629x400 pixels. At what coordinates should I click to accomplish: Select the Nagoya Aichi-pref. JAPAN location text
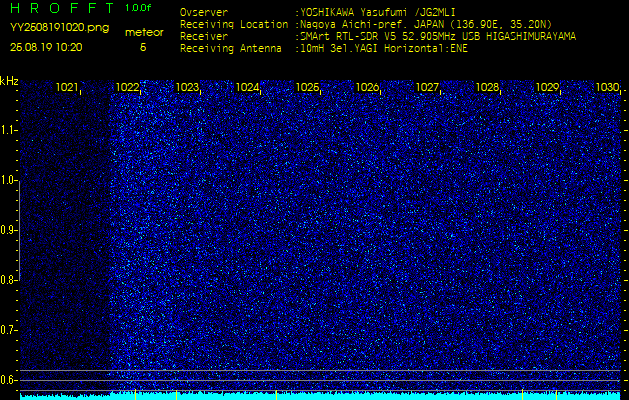[x=426, y=24]
